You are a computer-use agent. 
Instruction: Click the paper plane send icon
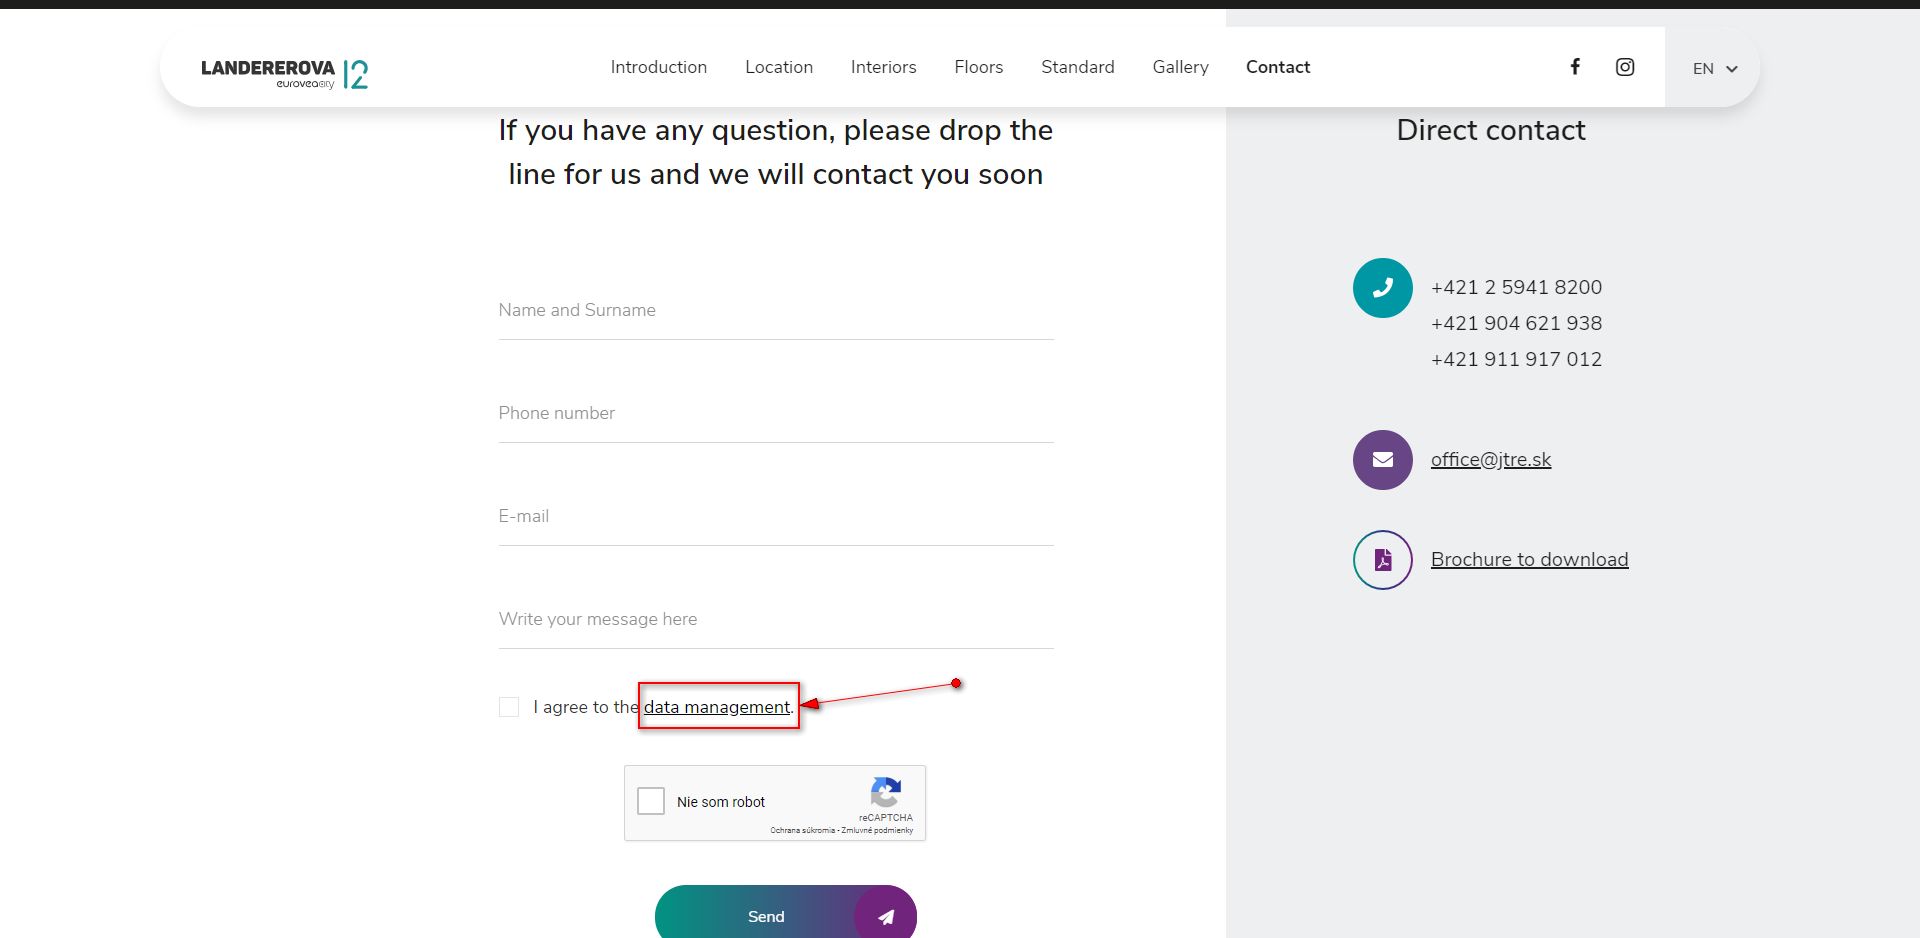[885, 916]
